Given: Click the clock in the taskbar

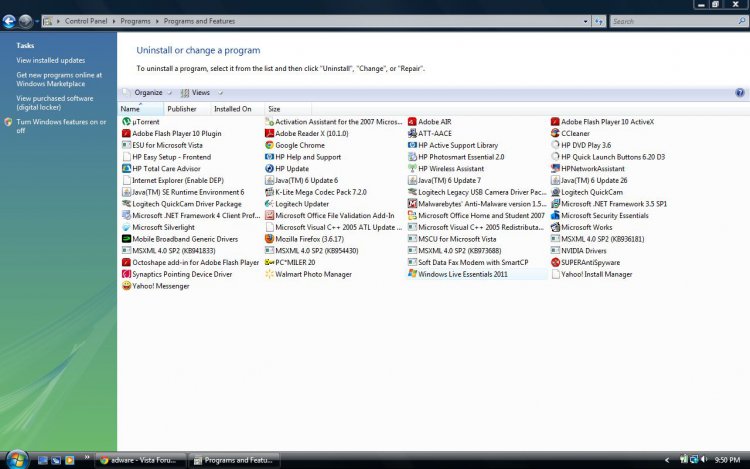Looking at the screenshot, I should (728, 460).
